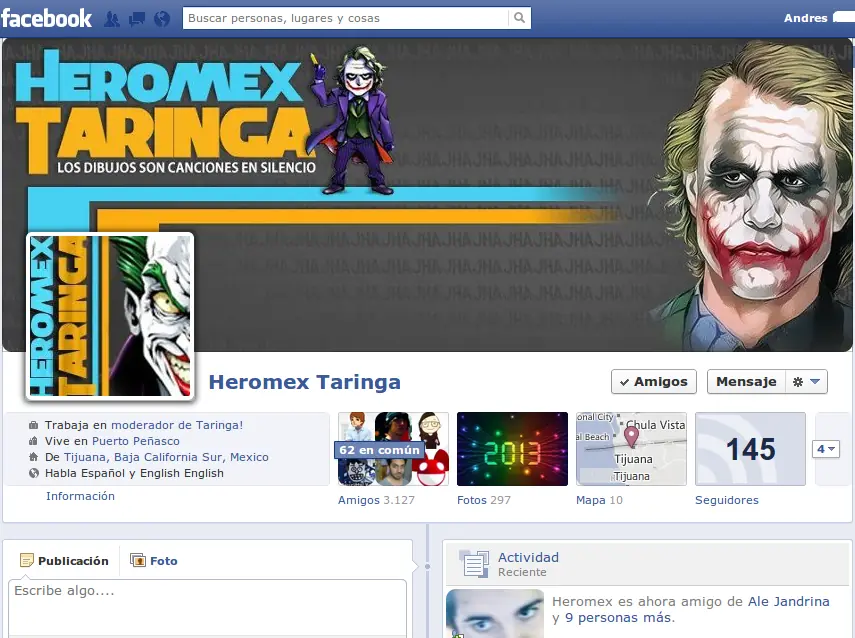Image resolution: width=855 pixels, height=638 pixels.
Task: Click the languages globe icon
Action: [34, 473]
